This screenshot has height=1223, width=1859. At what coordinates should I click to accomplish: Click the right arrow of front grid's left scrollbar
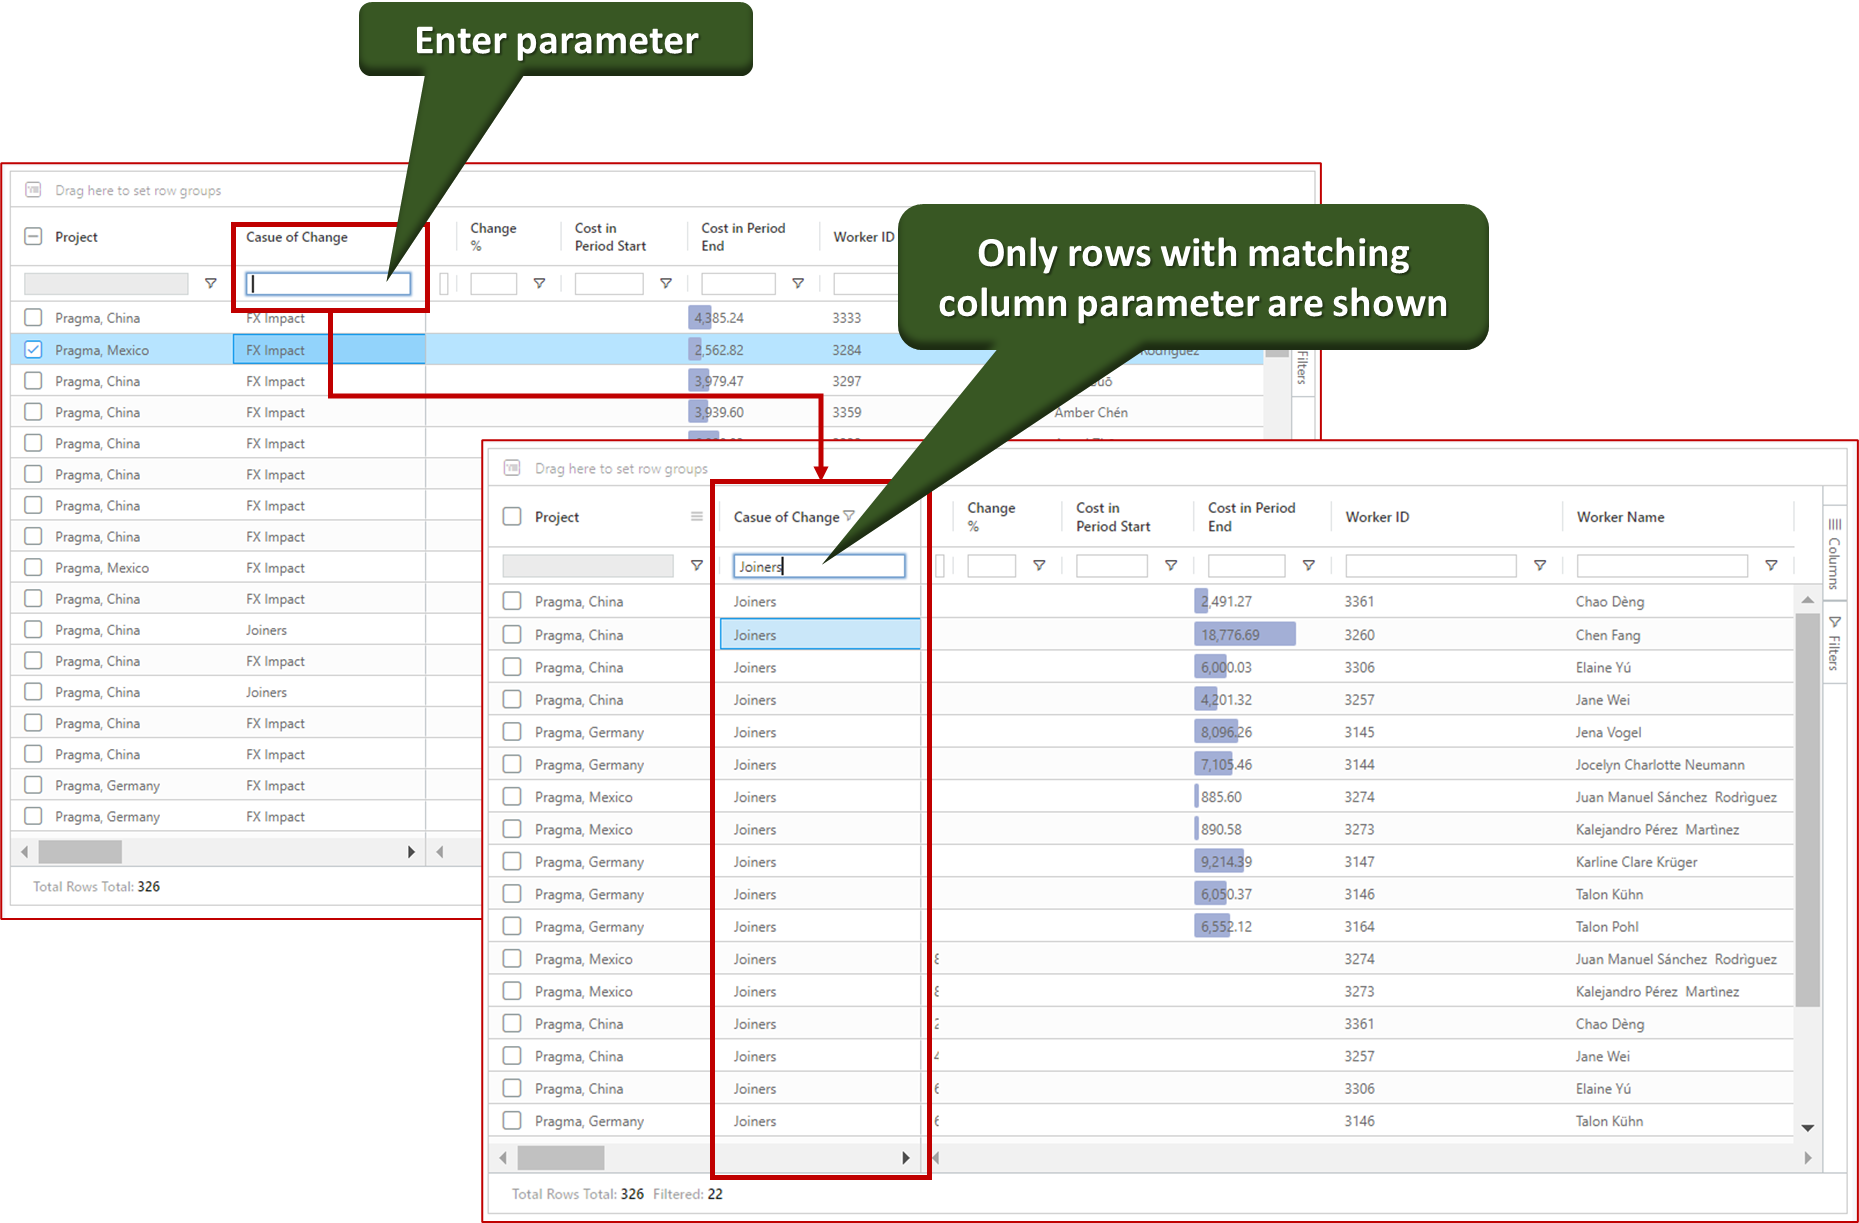coord(906,1158)
